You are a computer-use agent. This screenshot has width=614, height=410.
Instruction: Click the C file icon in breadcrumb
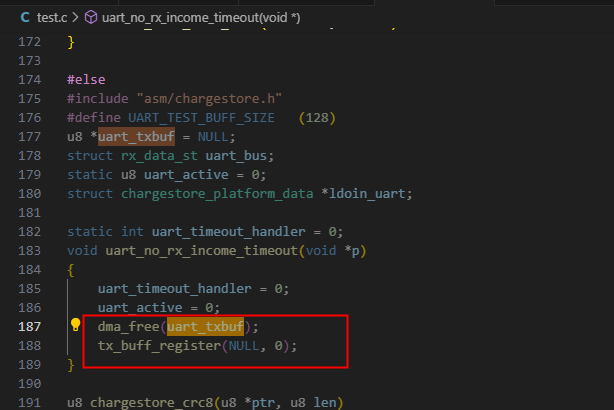tap(25, 17)
